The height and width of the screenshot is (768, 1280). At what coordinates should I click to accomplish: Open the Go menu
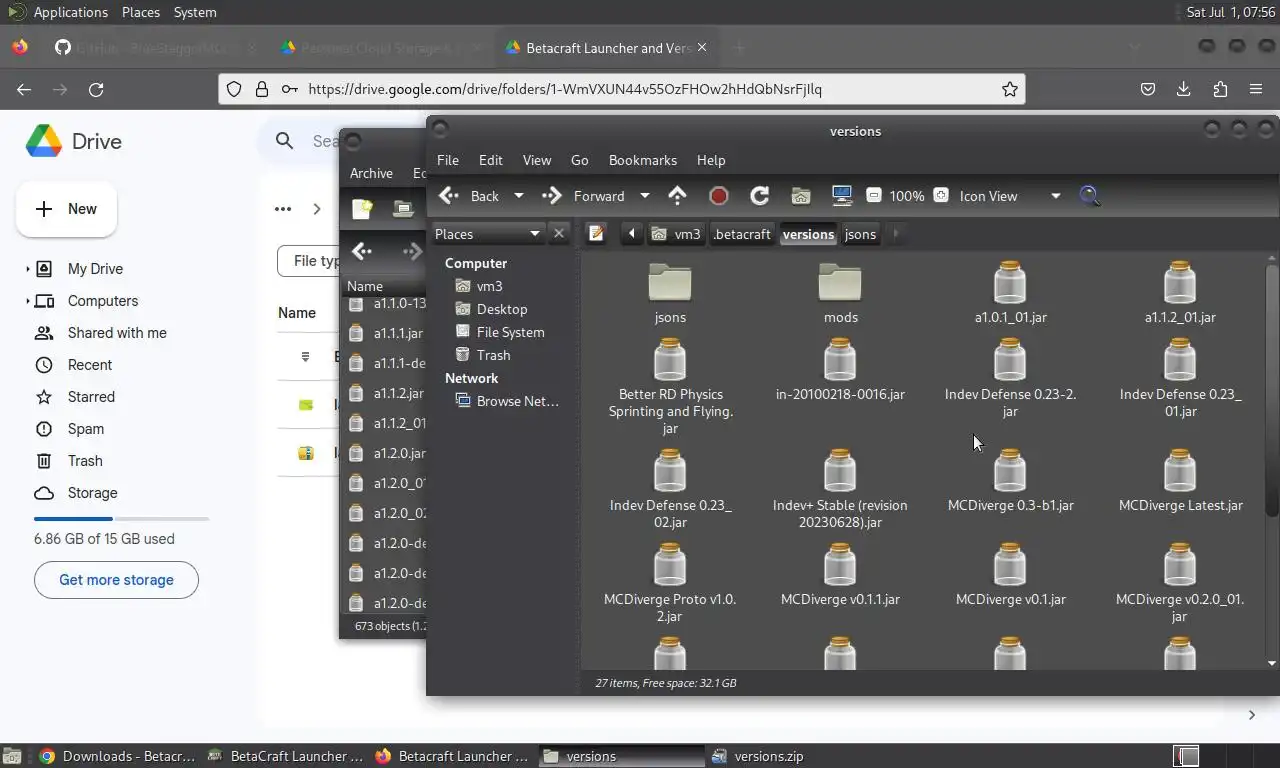click(x=580, y=160)
